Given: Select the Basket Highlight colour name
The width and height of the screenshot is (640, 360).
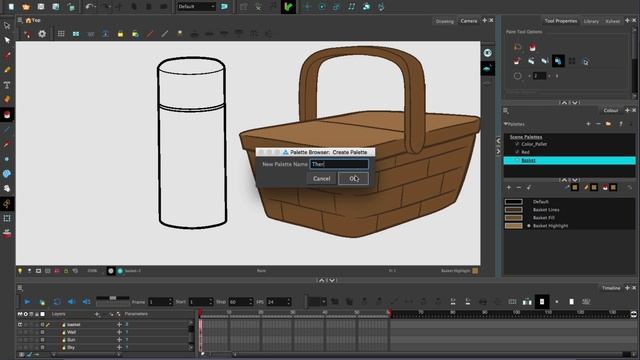Looking at the screenshot, I should click(550, 226).
